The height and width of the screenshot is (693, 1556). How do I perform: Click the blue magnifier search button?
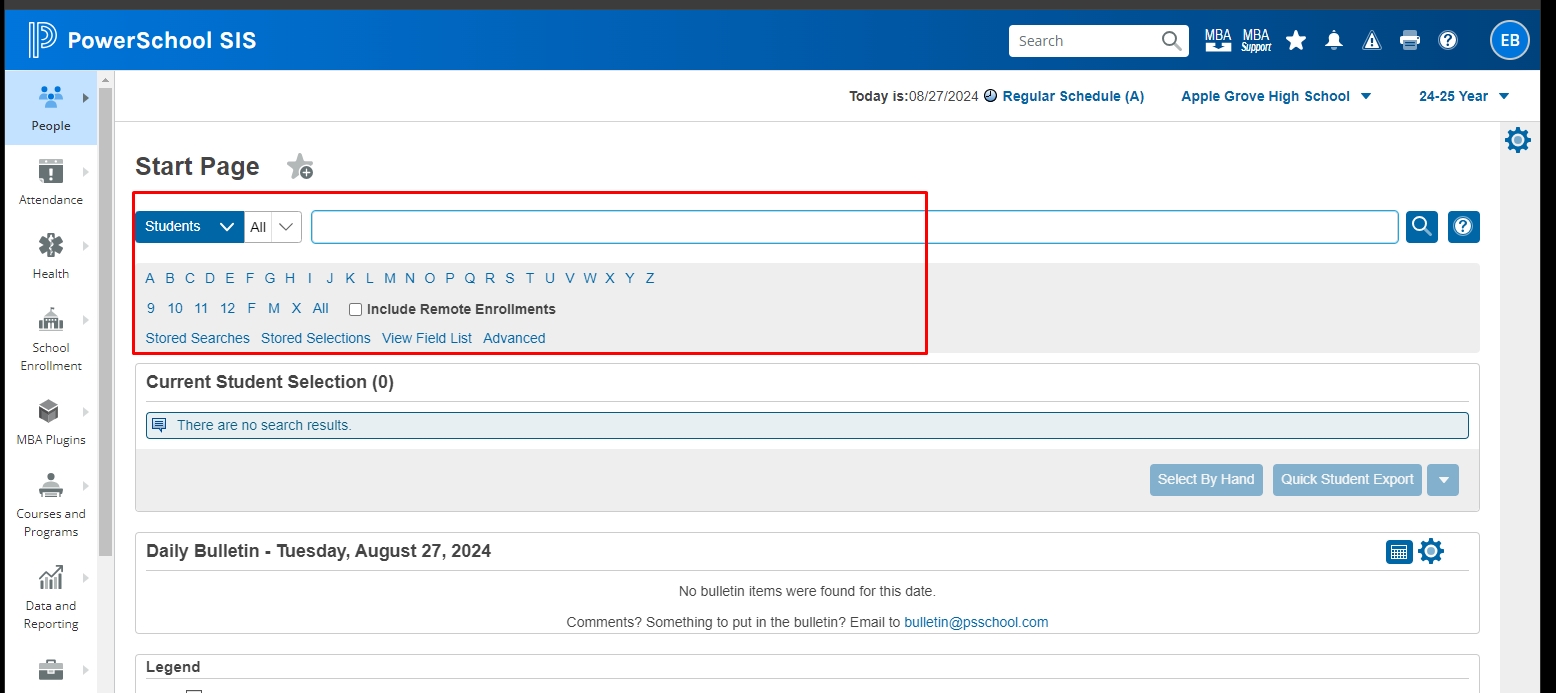pos(1422,227)
